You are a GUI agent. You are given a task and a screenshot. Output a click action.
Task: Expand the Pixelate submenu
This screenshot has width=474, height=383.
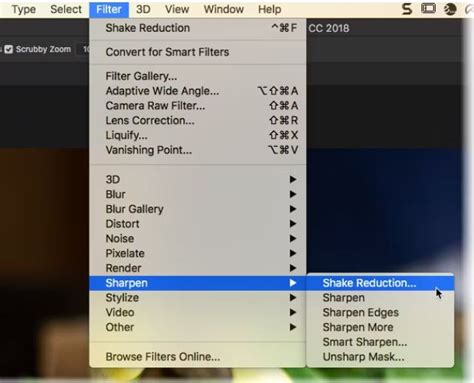click(198, 253)
